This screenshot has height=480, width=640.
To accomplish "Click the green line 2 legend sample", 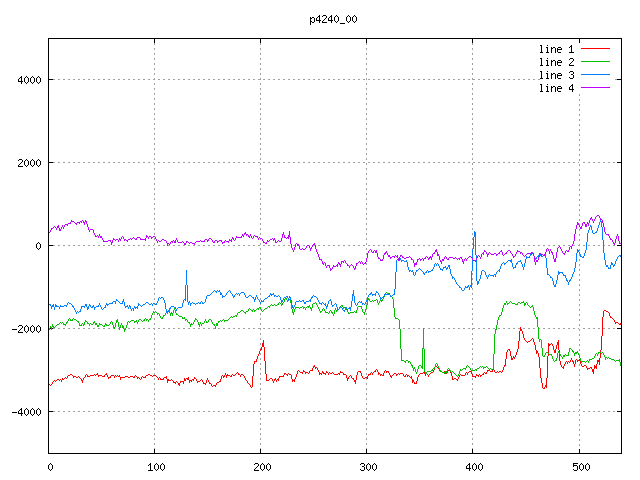I will coord(595,62).
